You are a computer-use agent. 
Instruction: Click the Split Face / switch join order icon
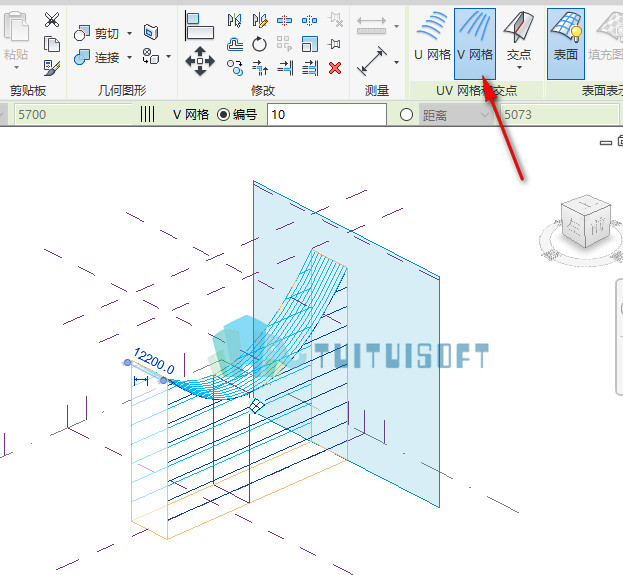pyautogui.click(x=151, y=56)
